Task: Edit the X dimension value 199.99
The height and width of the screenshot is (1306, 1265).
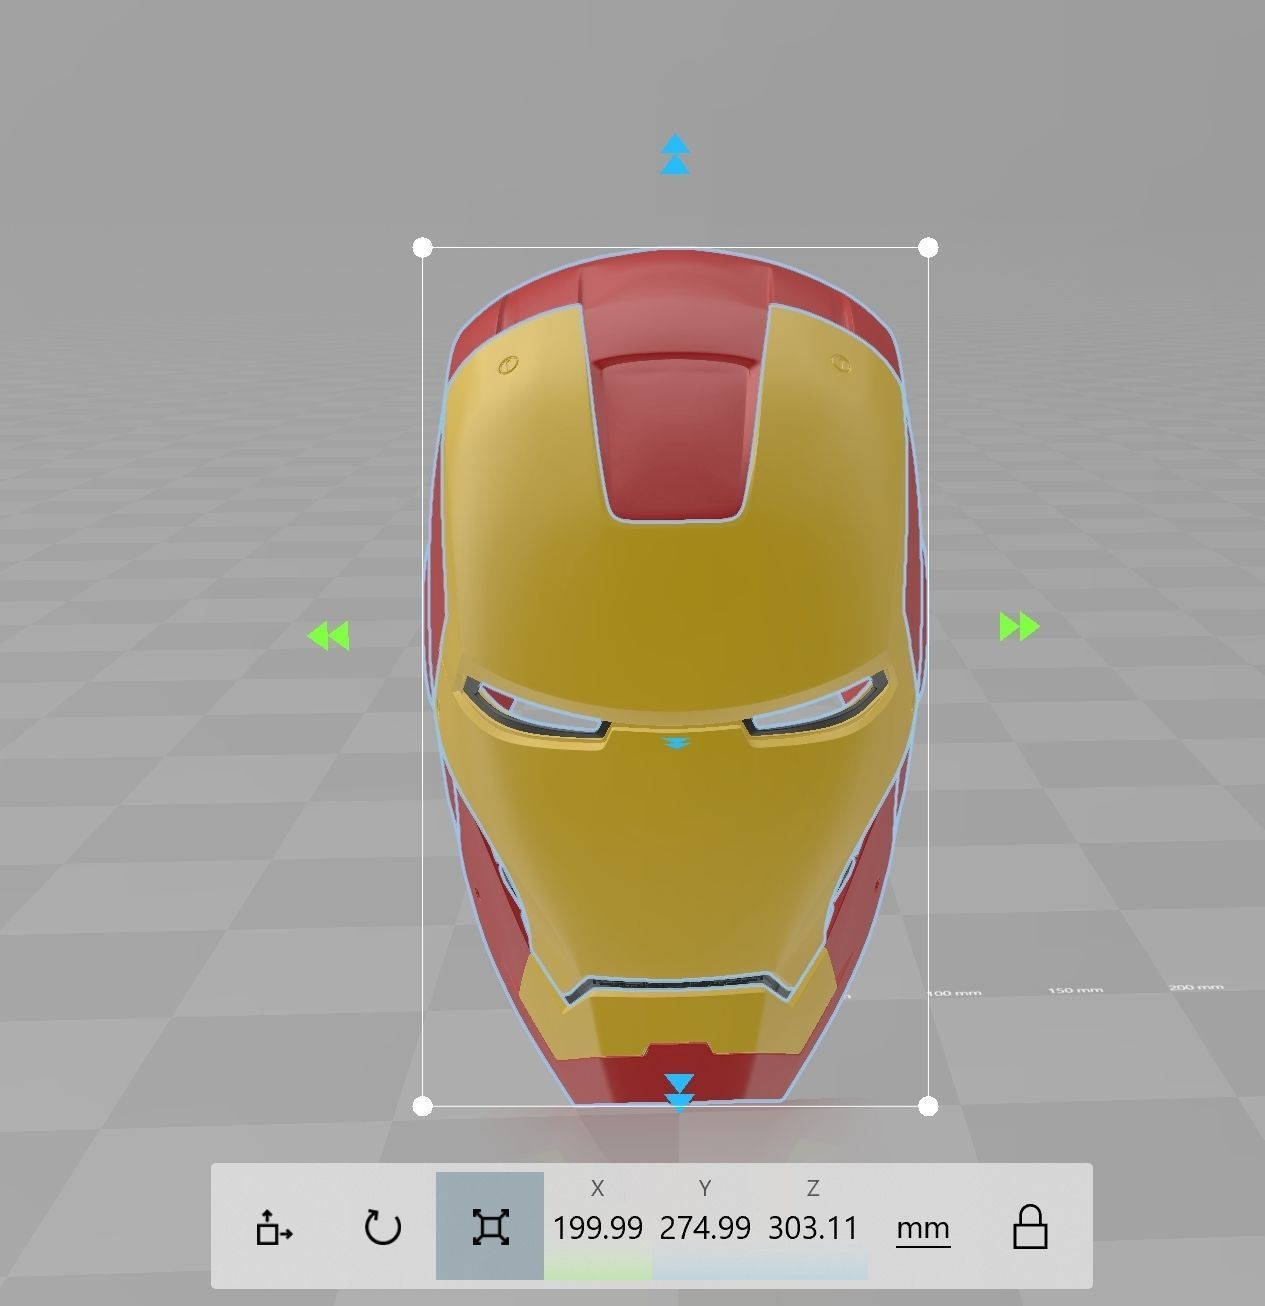Action: click(598, 1228)
